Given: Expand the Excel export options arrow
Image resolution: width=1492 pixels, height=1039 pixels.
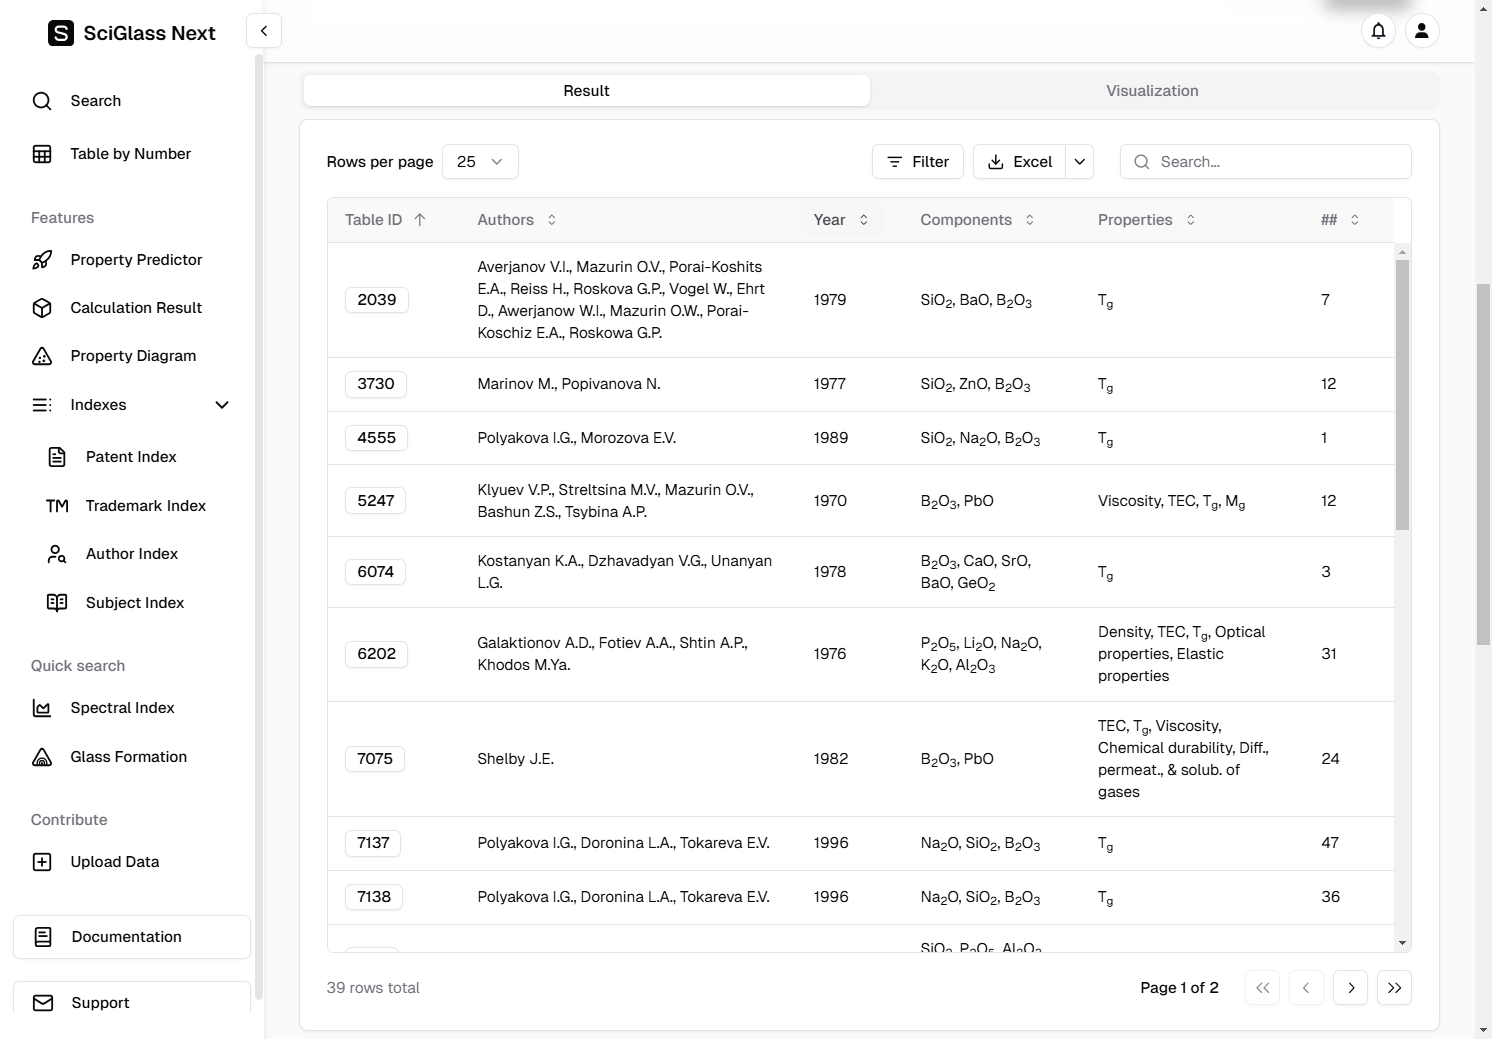Looking at the screenshot, I should pos(1080,162).
